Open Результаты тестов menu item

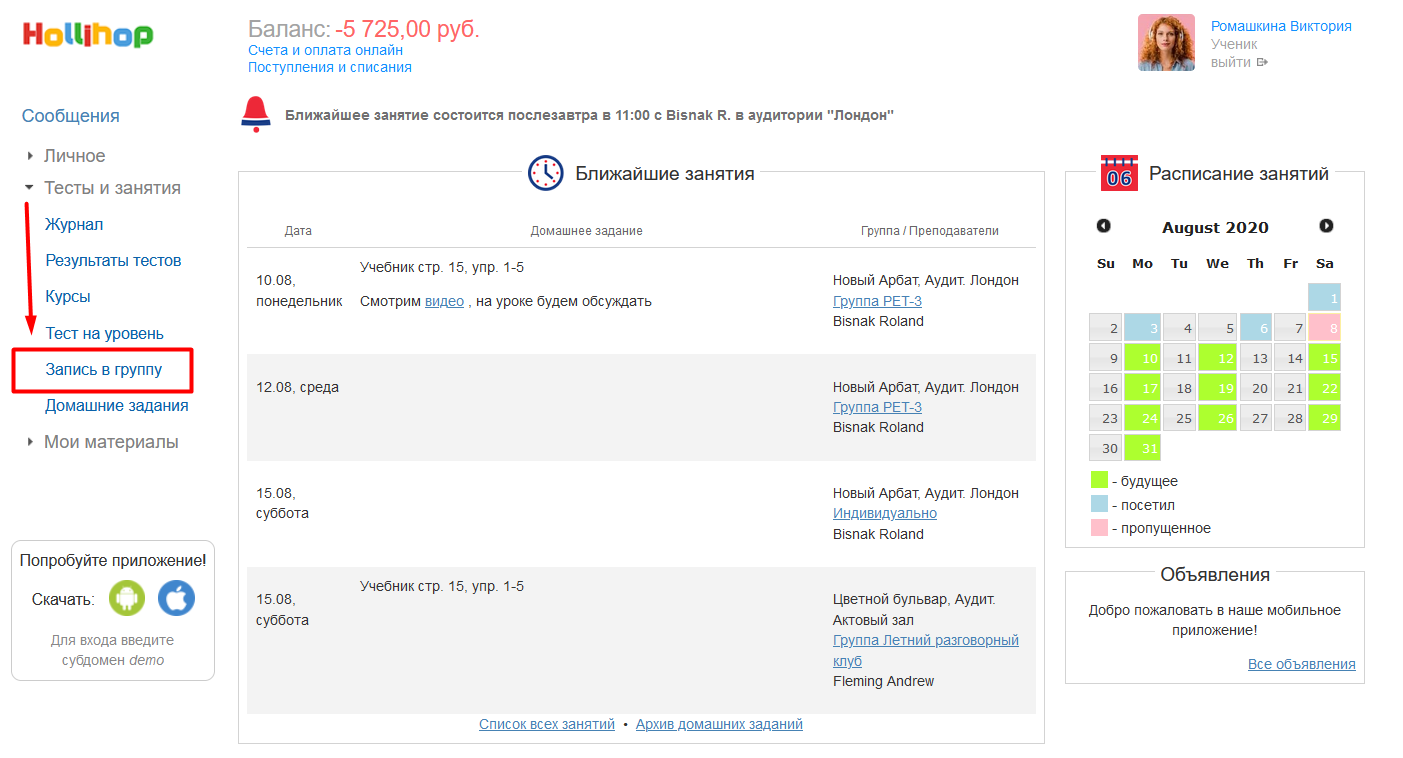114,261
